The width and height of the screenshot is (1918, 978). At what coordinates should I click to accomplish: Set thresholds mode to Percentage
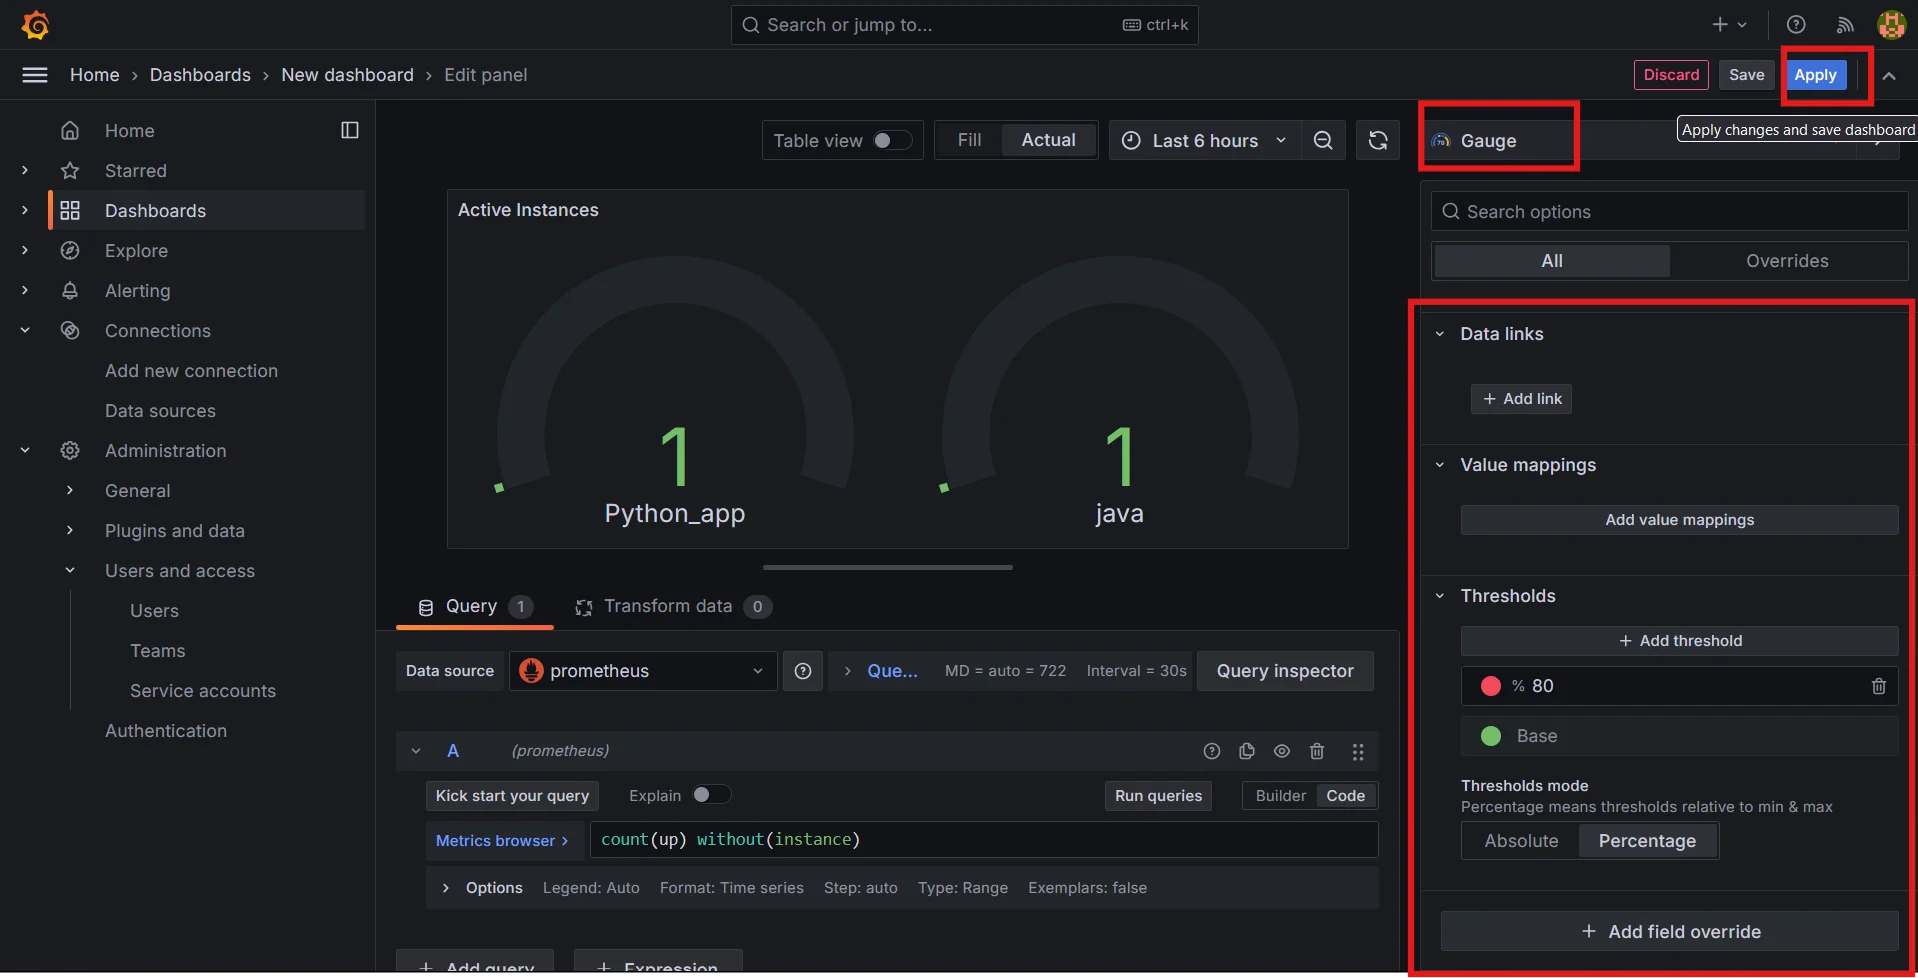click(1647, 841)
